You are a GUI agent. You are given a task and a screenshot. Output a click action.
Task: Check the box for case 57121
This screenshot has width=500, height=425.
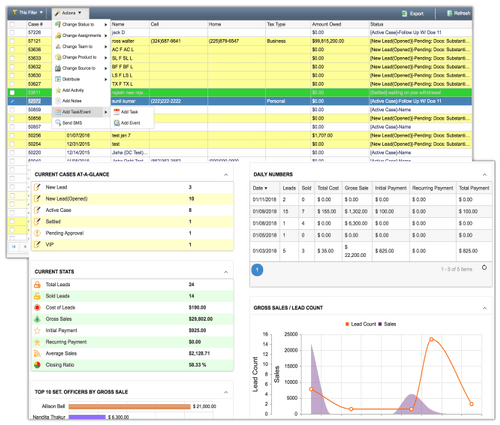tap(12, 41)
